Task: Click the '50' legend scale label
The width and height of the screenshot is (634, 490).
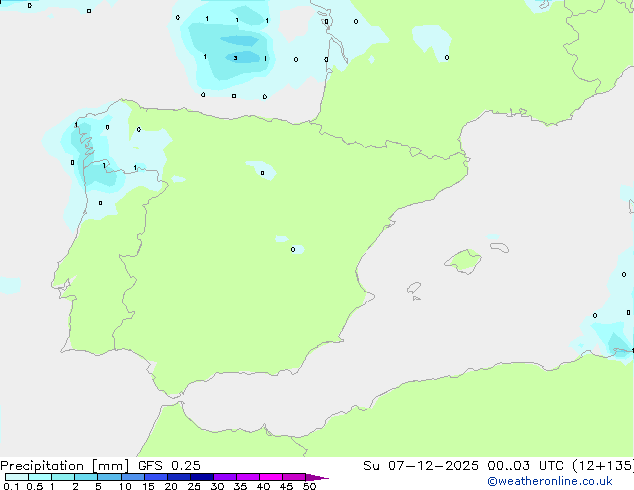Action: pos(309,486)
